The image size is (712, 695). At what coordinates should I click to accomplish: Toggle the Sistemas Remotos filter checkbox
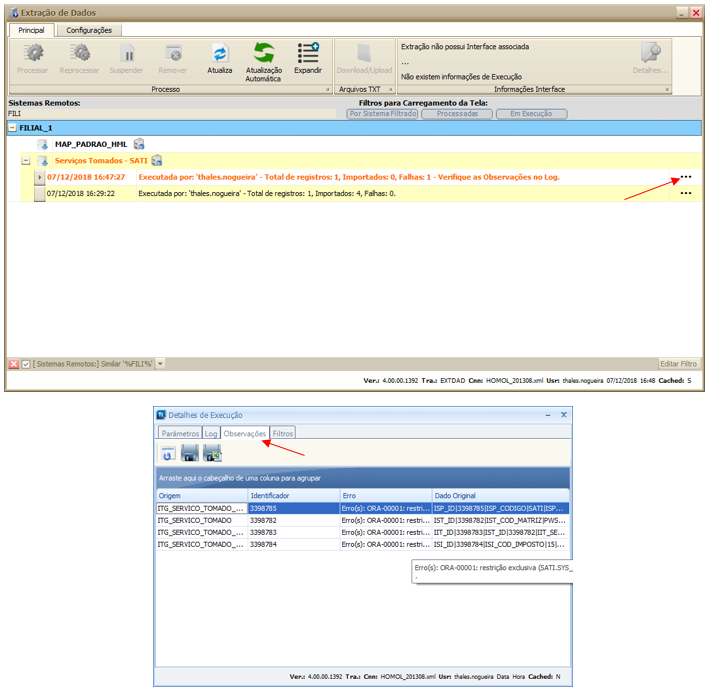(26, 364)
